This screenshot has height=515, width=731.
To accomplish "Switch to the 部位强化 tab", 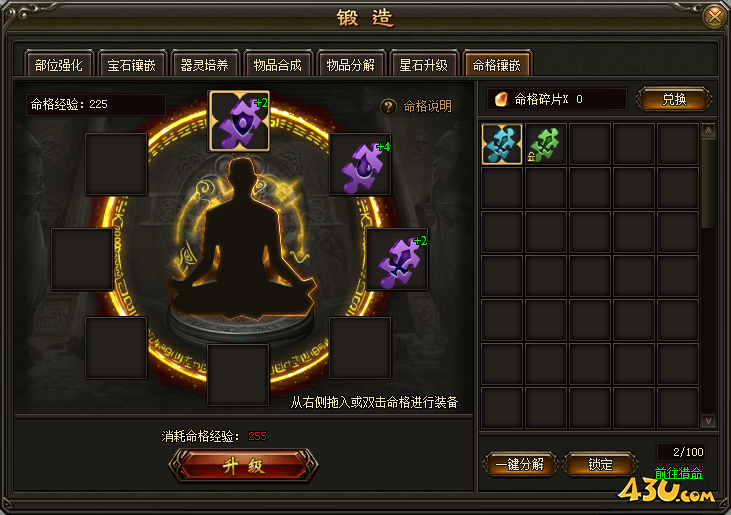I will 59,64.
